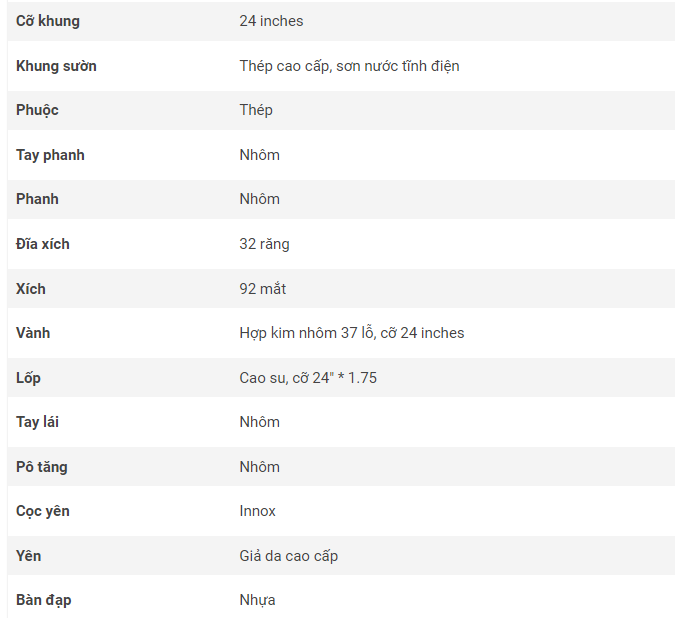Image resolution: width=675 pixels, height=618 pixels.
Task: Select the "24 inches" frame size value
Action: [271, 21]
